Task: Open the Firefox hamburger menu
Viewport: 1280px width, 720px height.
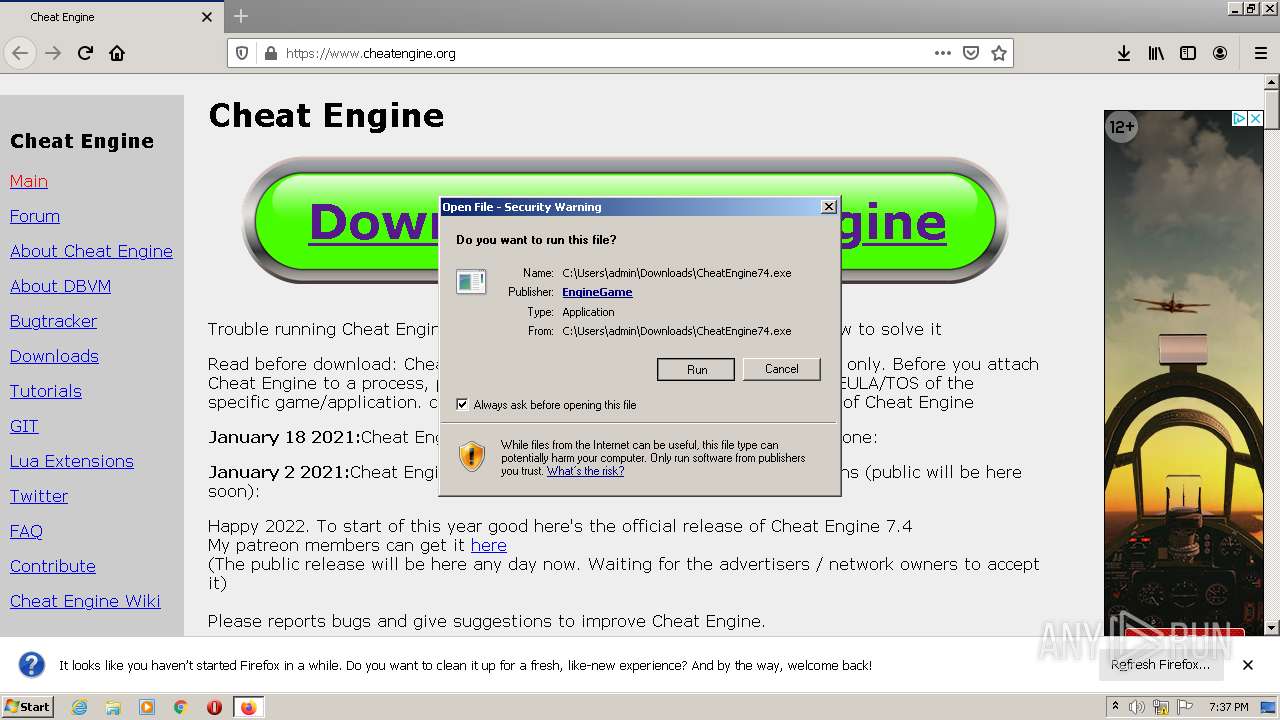Action: pos(1260,53)
